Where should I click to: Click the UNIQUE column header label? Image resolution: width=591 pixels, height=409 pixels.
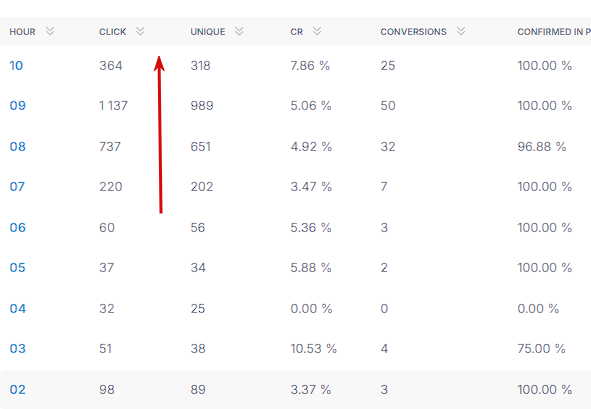[208, 32]
